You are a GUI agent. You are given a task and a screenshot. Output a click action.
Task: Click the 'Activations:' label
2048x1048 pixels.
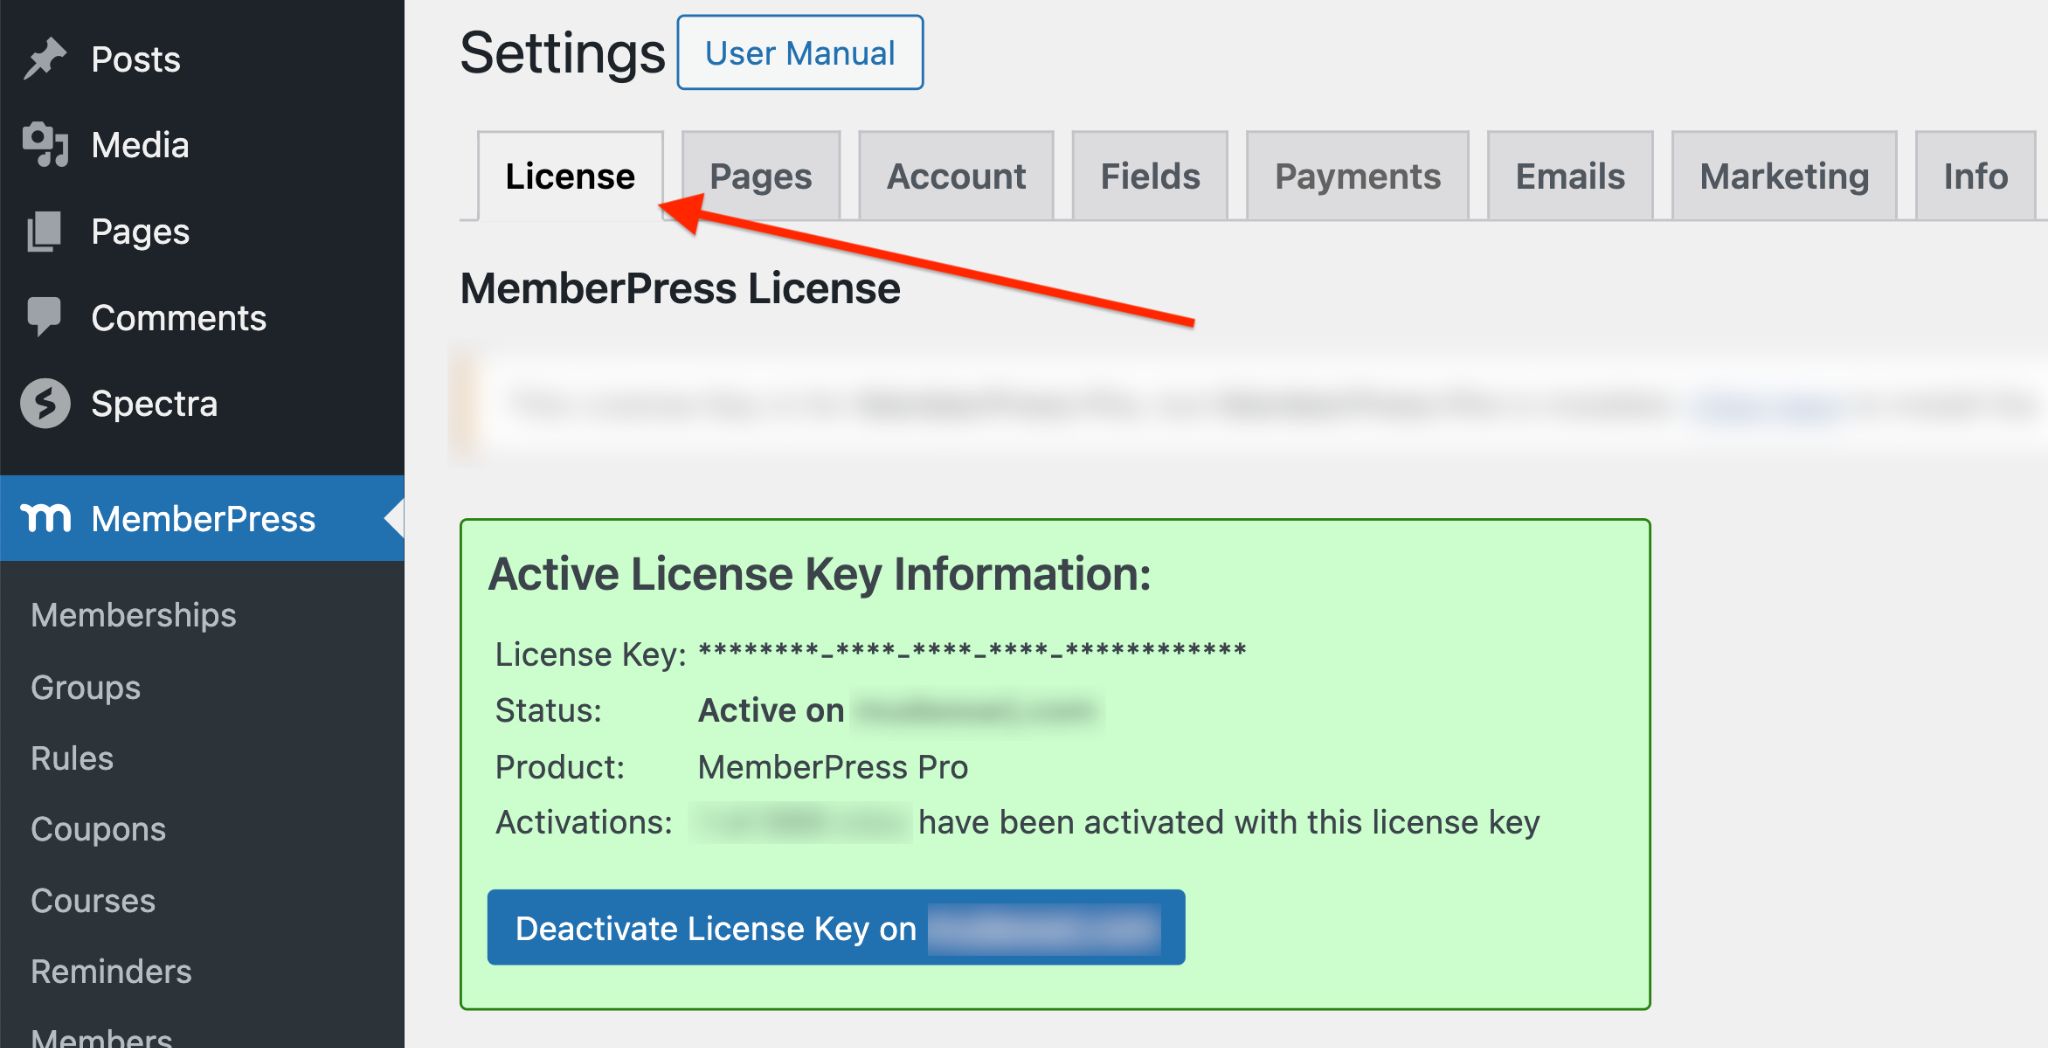tap(584, 822)
